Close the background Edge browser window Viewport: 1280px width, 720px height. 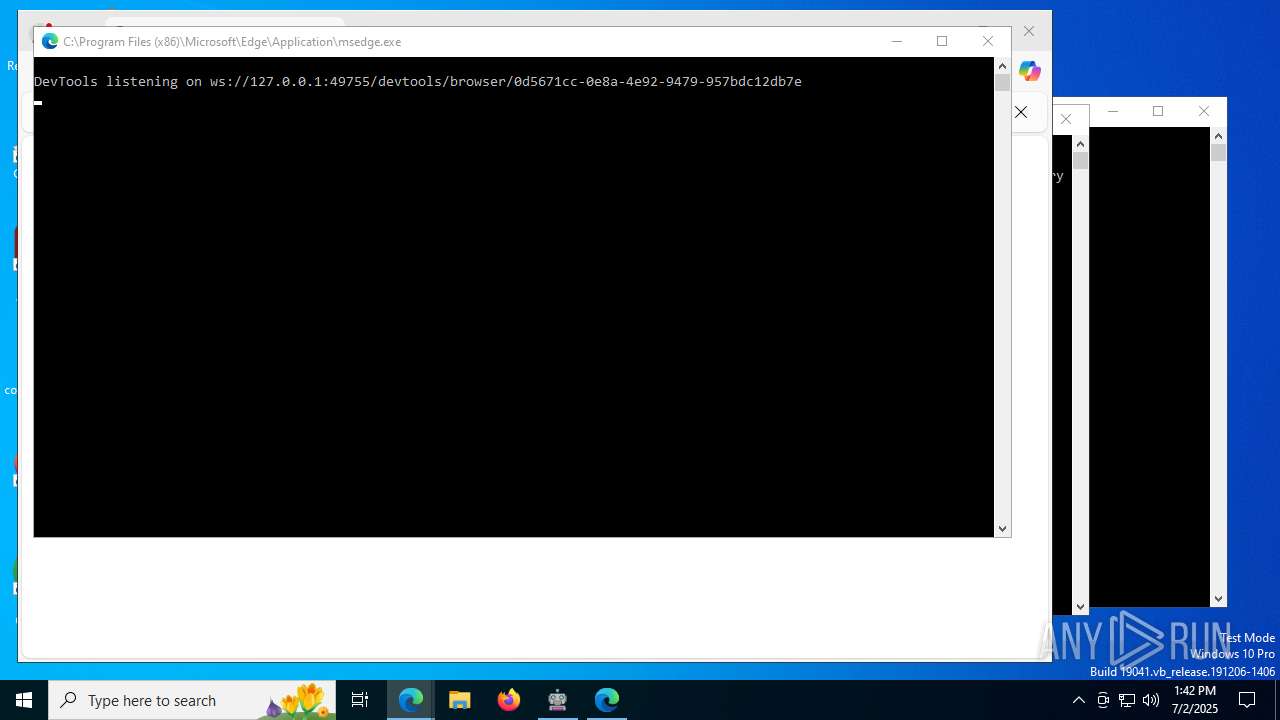point(1029,32)
